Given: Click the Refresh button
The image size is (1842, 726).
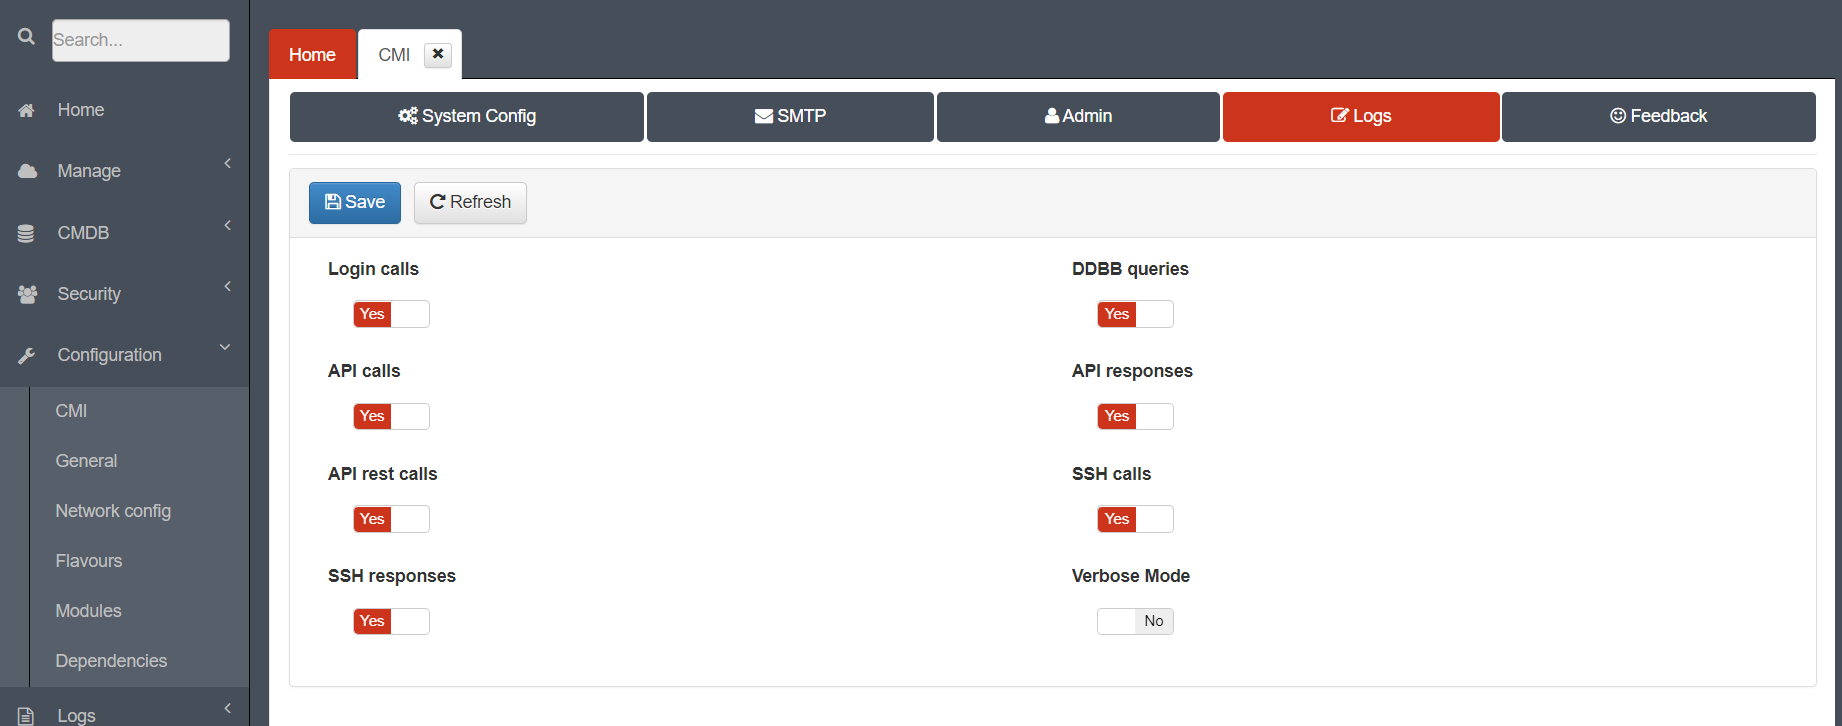Looking at the screenshot, I should coord(470,203).
